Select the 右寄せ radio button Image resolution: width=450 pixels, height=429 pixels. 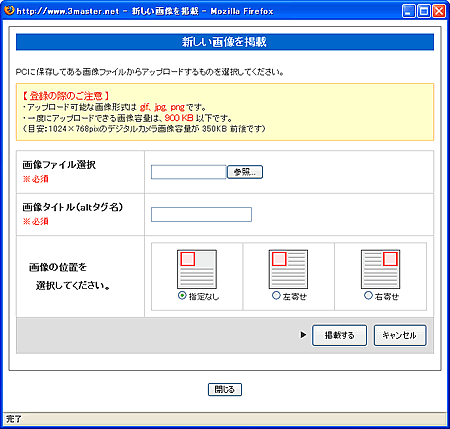tap(368, 295)
